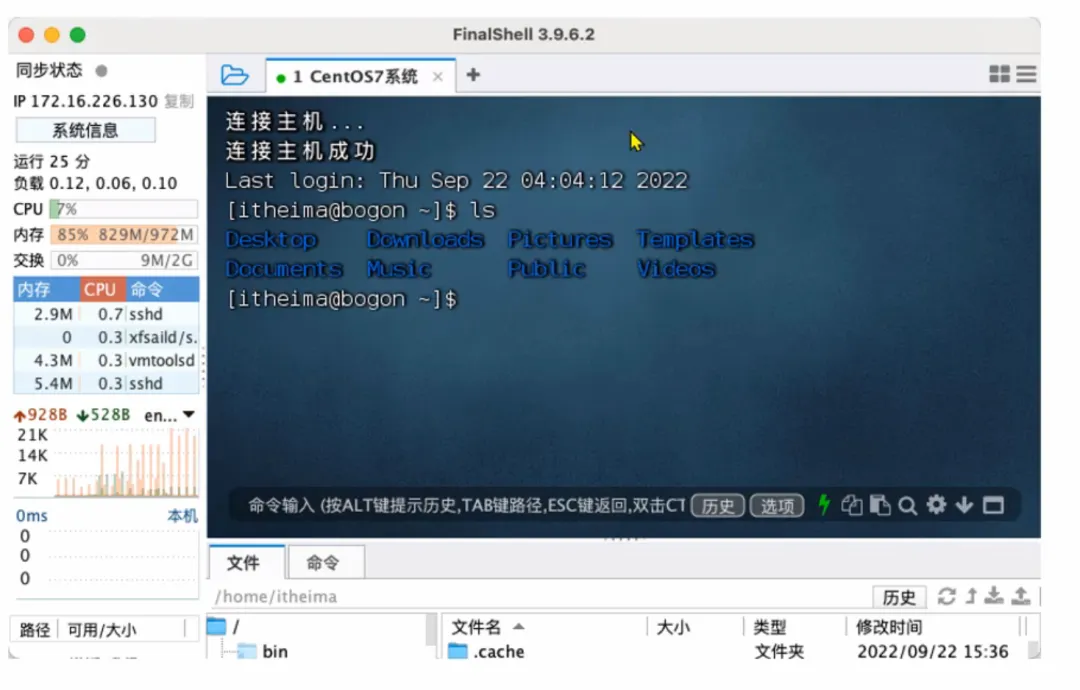
Task: Click the 可用/大小 column header
Action: (102, 630)
